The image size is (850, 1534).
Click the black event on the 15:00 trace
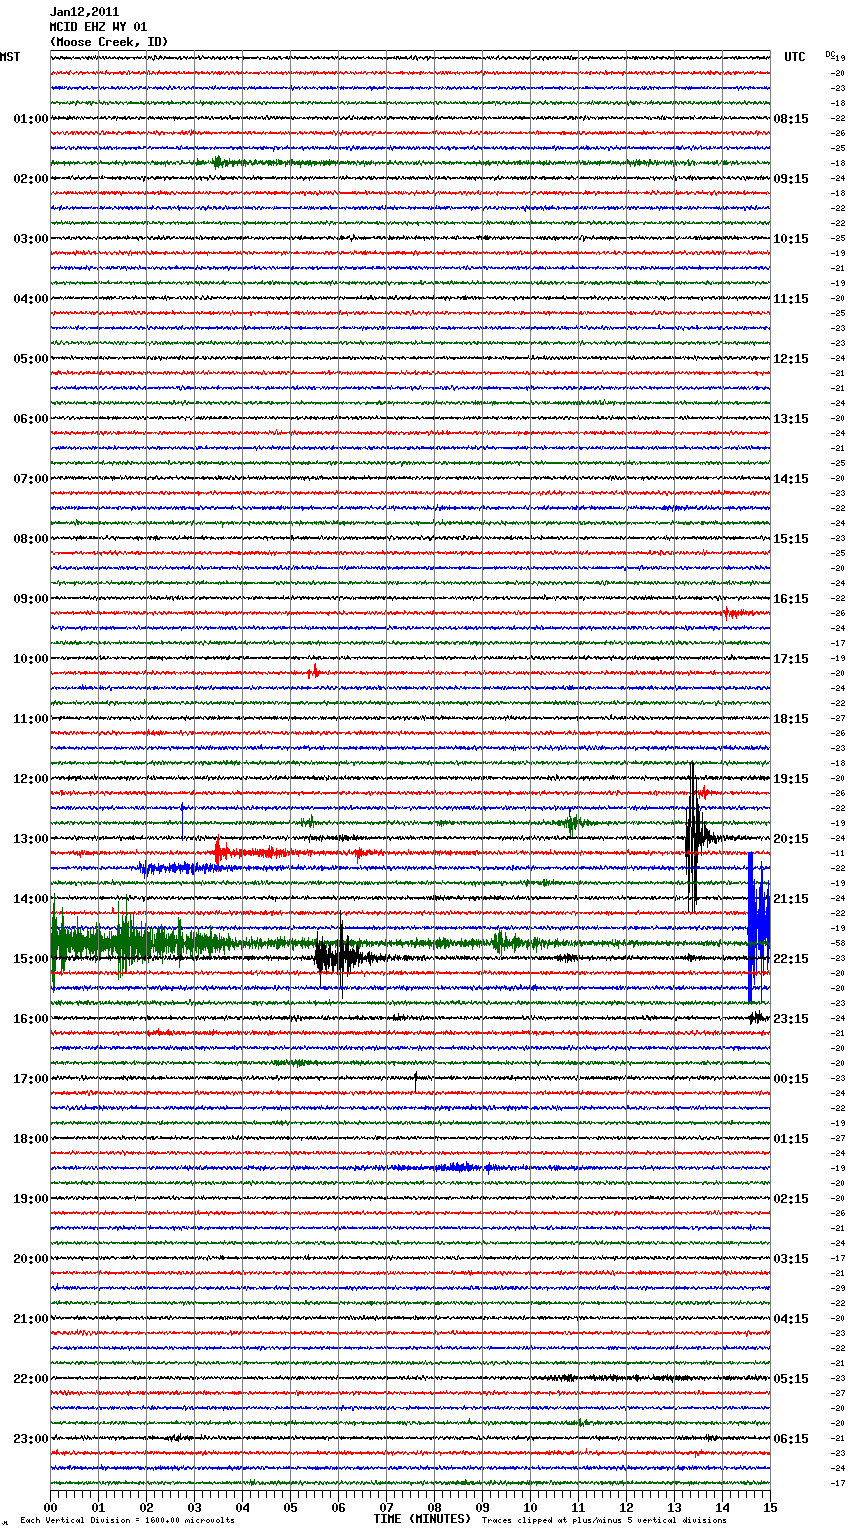pos(340,958)
